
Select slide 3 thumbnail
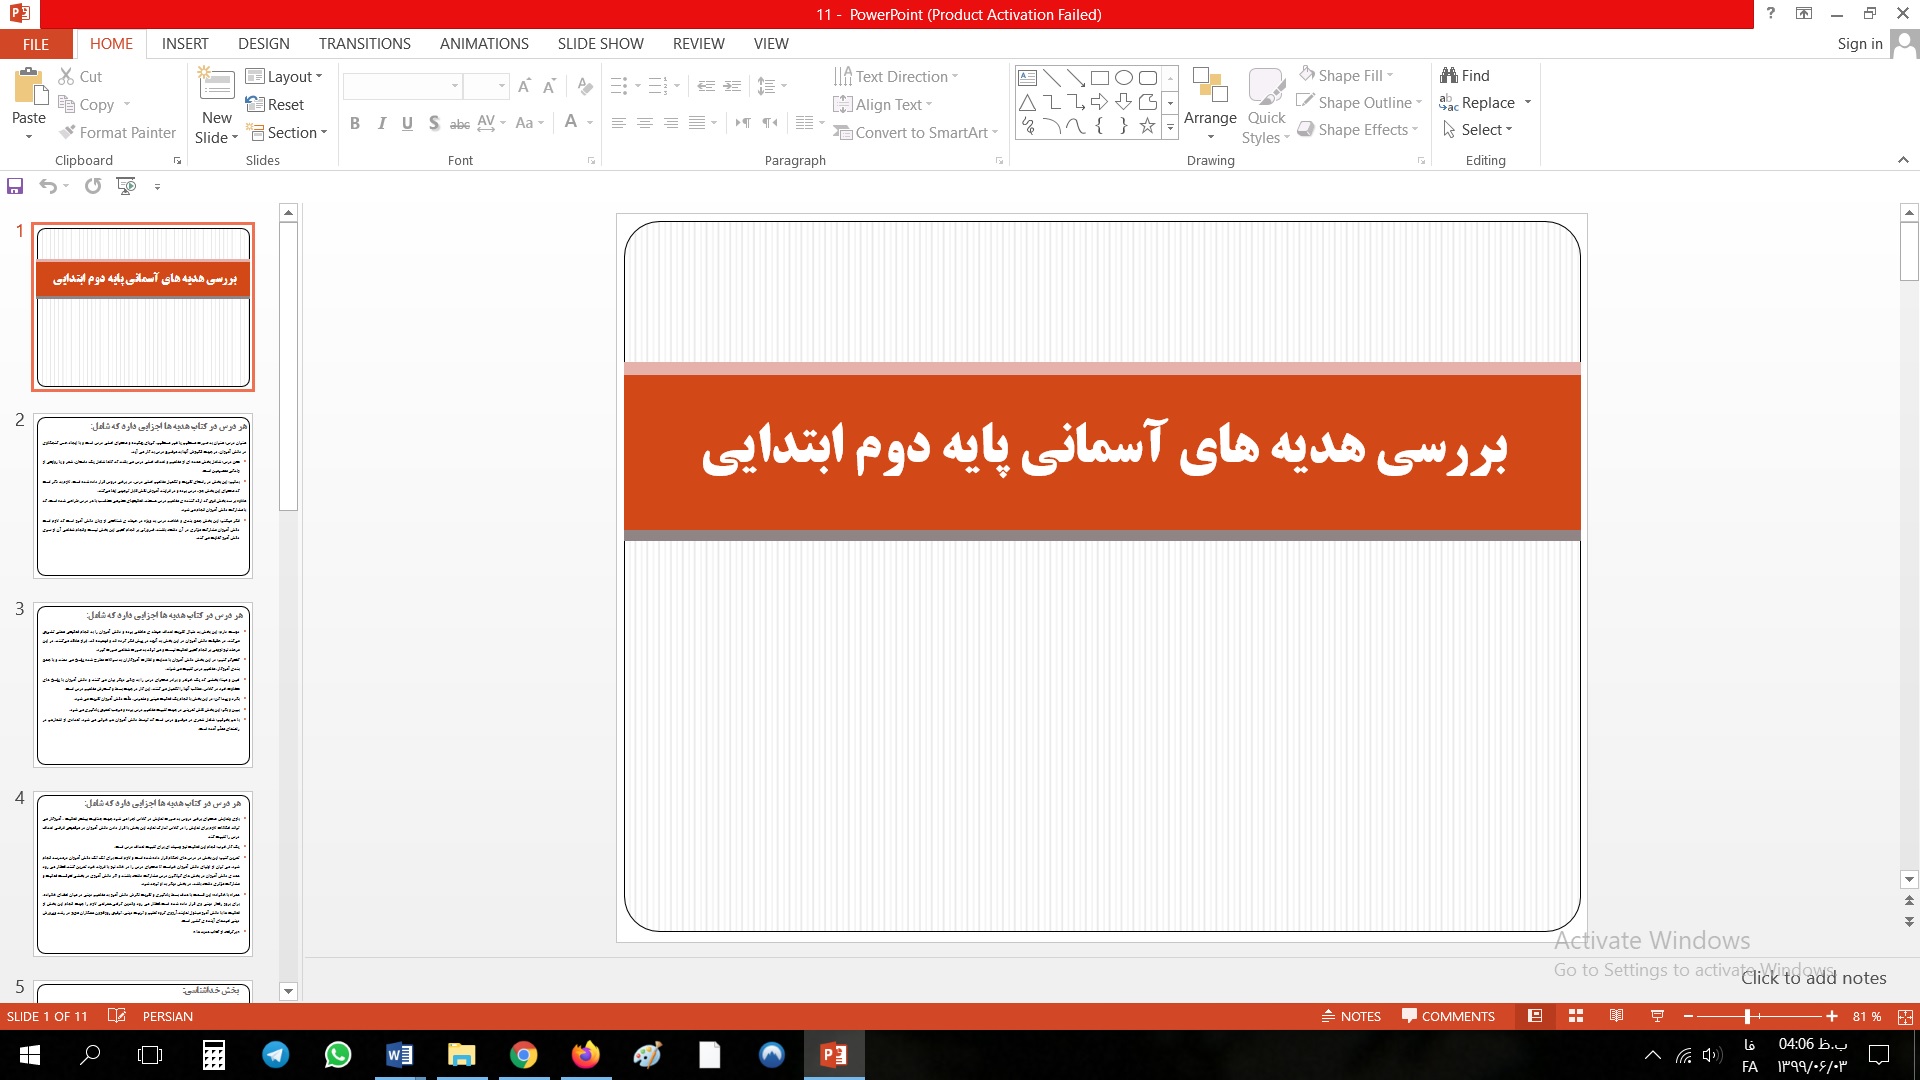coord(143,685)
